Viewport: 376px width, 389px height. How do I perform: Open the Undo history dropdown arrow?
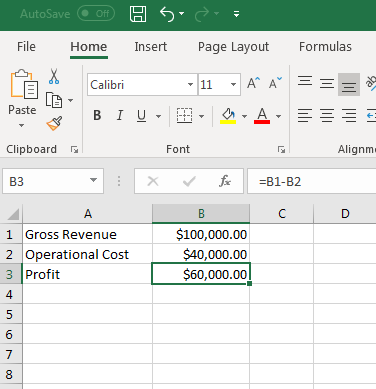(x=182, y=14)
